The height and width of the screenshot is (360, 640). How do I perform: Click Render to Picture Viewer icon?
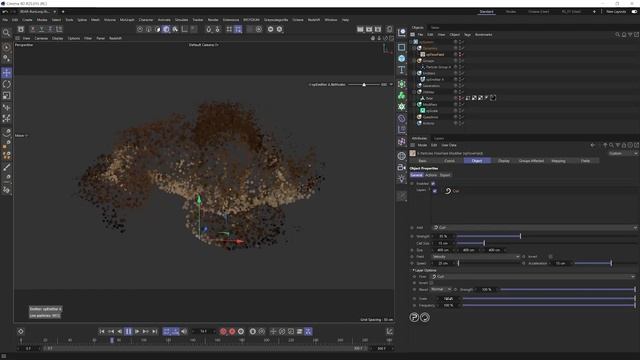369,29
